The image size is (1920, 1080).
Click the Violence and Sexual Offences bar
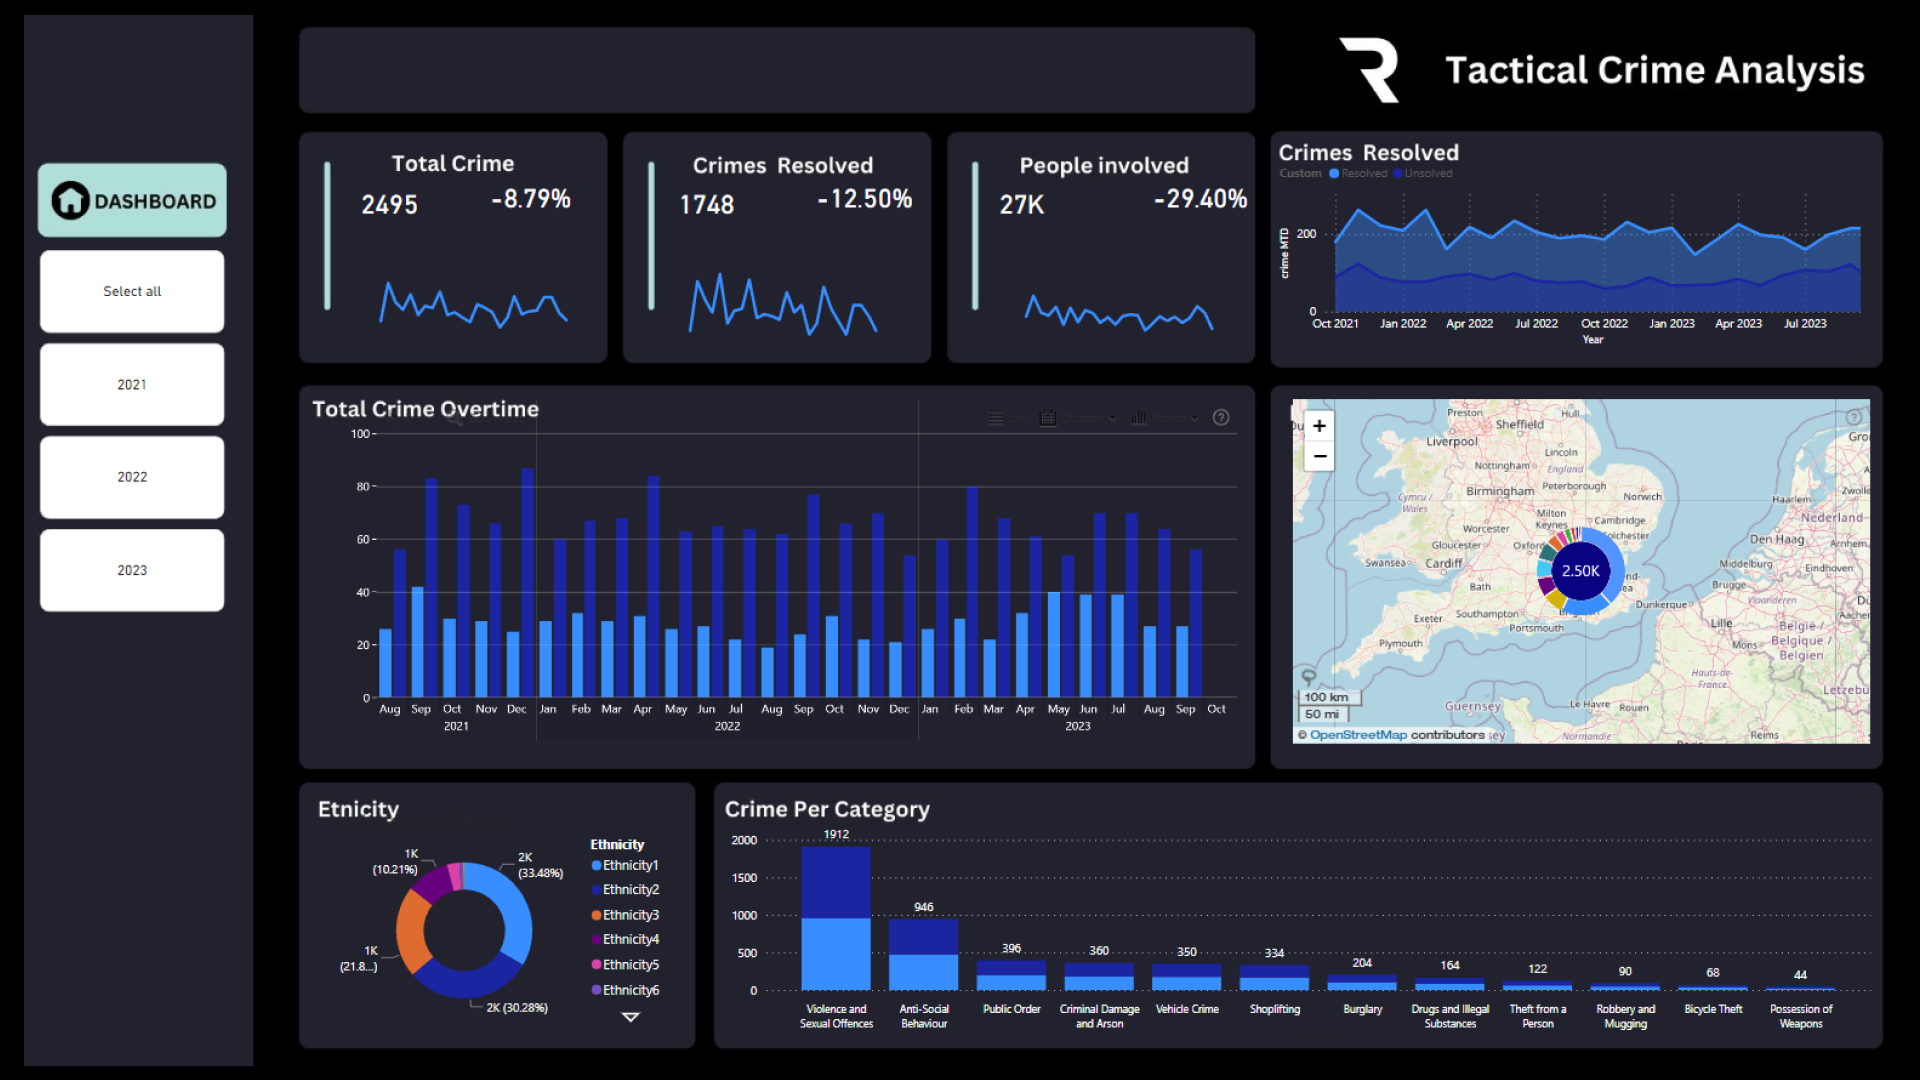836,918
